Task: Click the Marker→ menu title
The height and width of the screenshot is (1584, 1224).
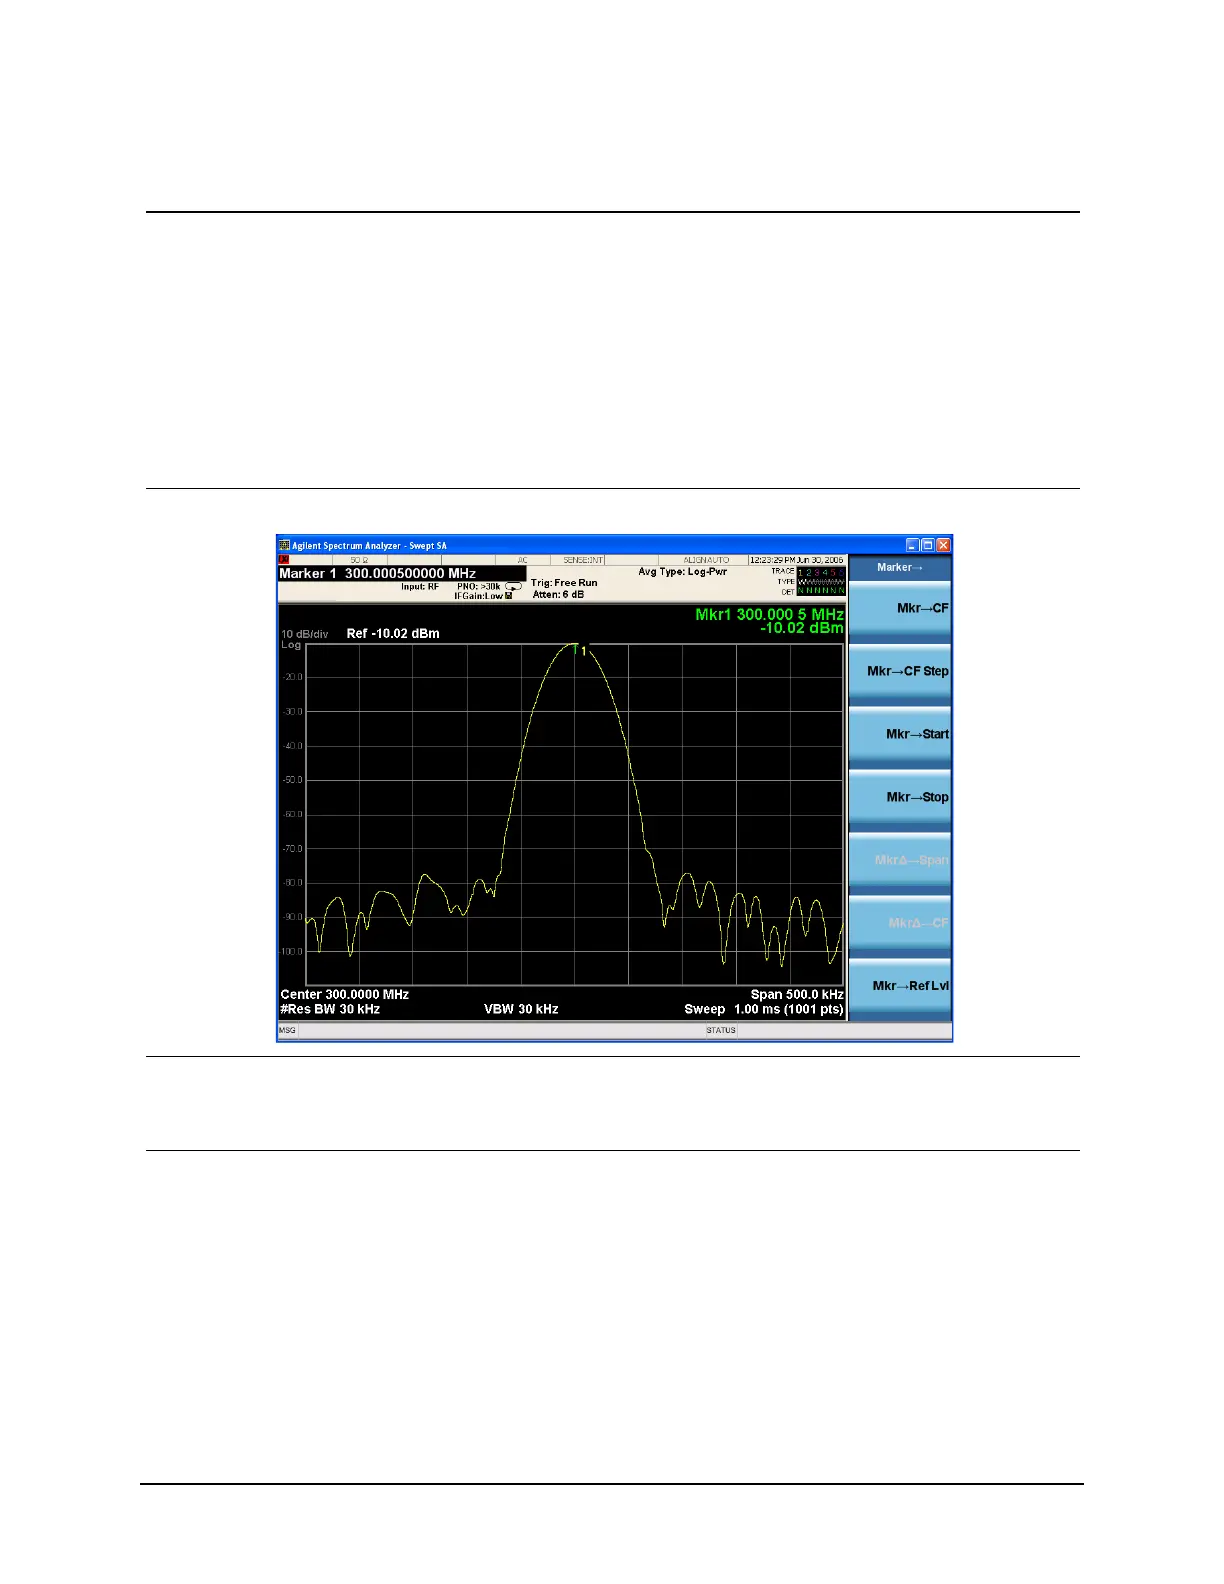Action: 900,567
